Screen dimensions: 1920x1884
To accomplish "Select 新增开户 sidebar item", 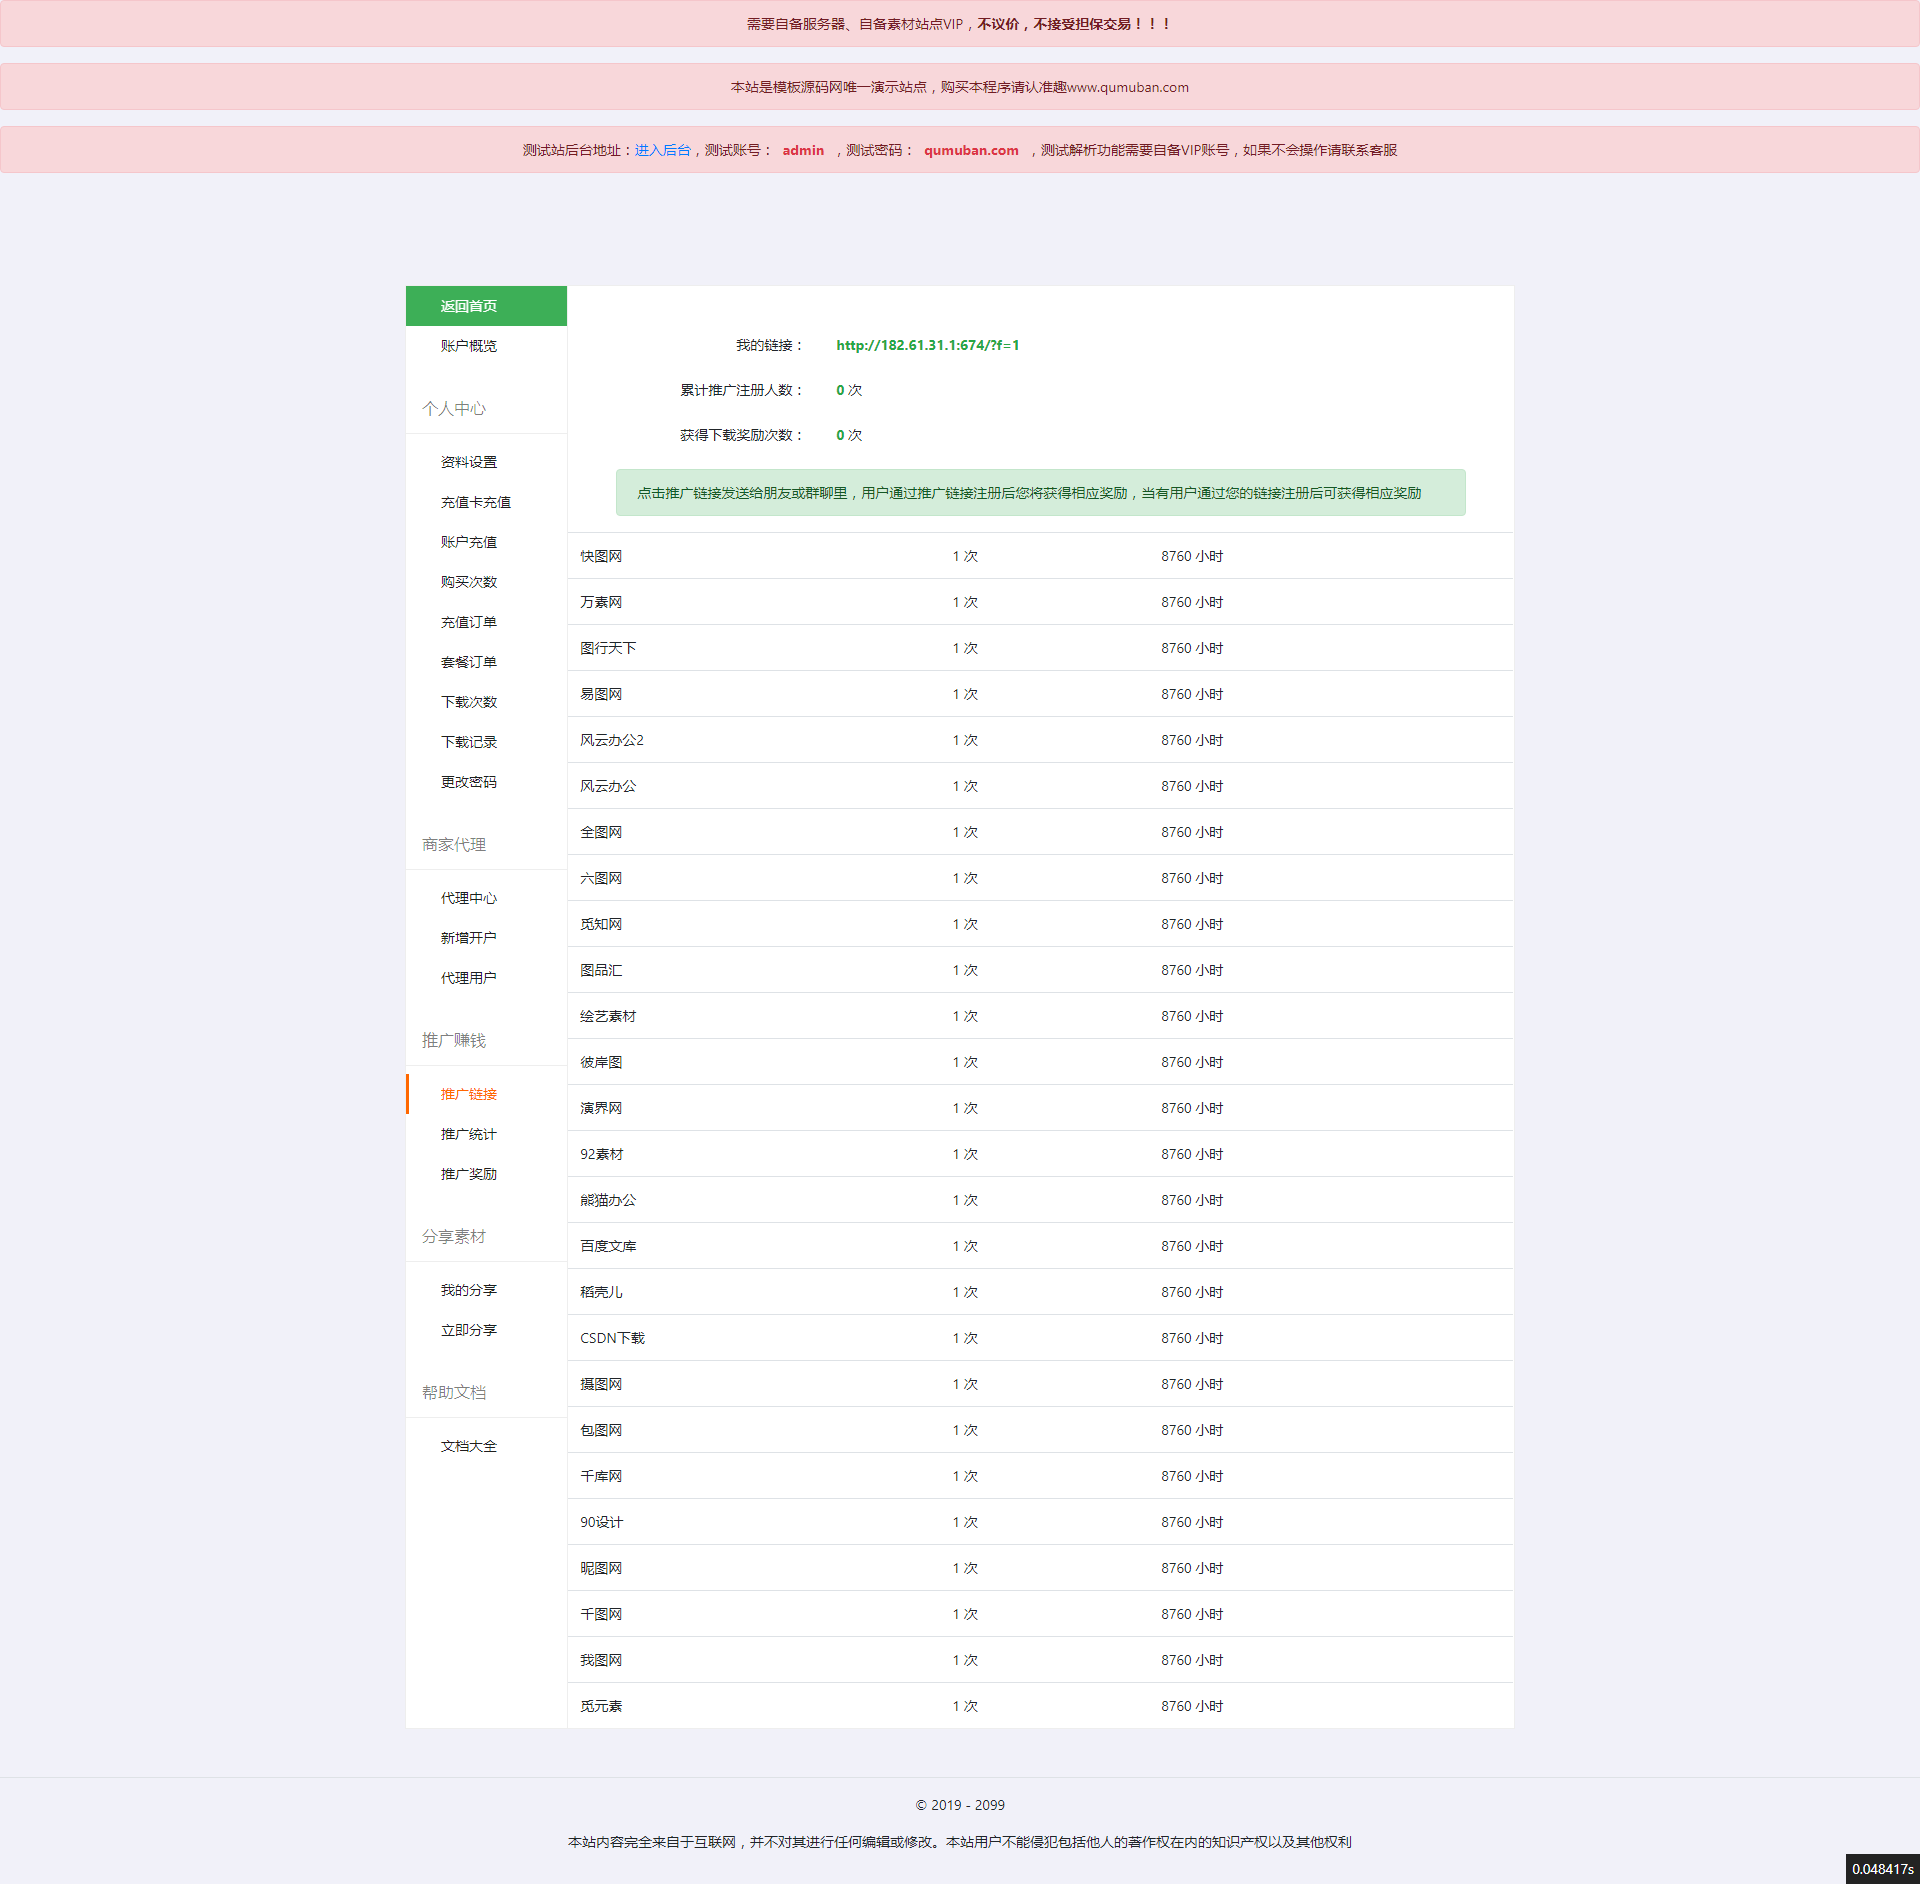I will coord(468,938).
